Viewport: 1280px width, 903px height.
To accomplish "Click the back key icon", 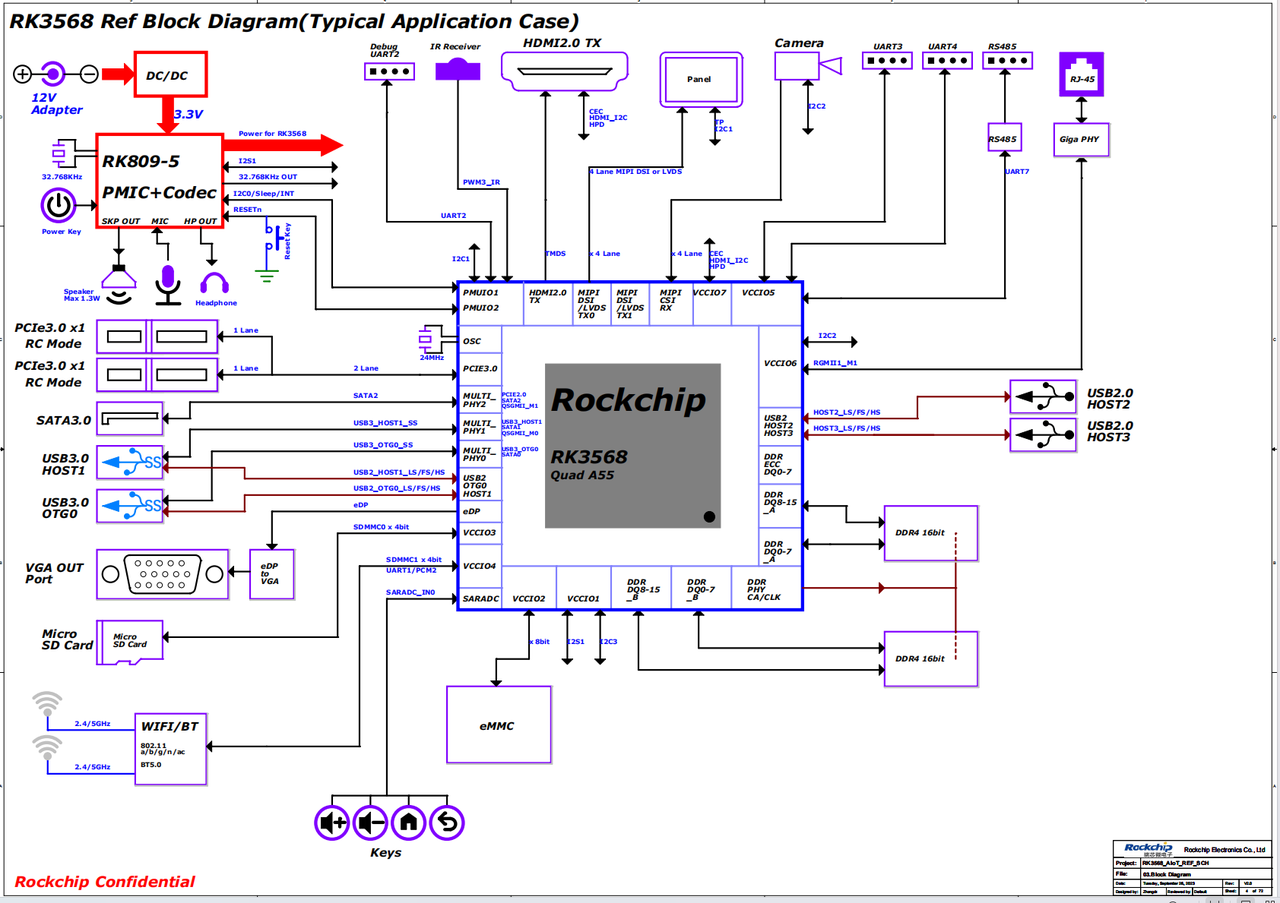I will pyautogui.click(x=446, y=823).
